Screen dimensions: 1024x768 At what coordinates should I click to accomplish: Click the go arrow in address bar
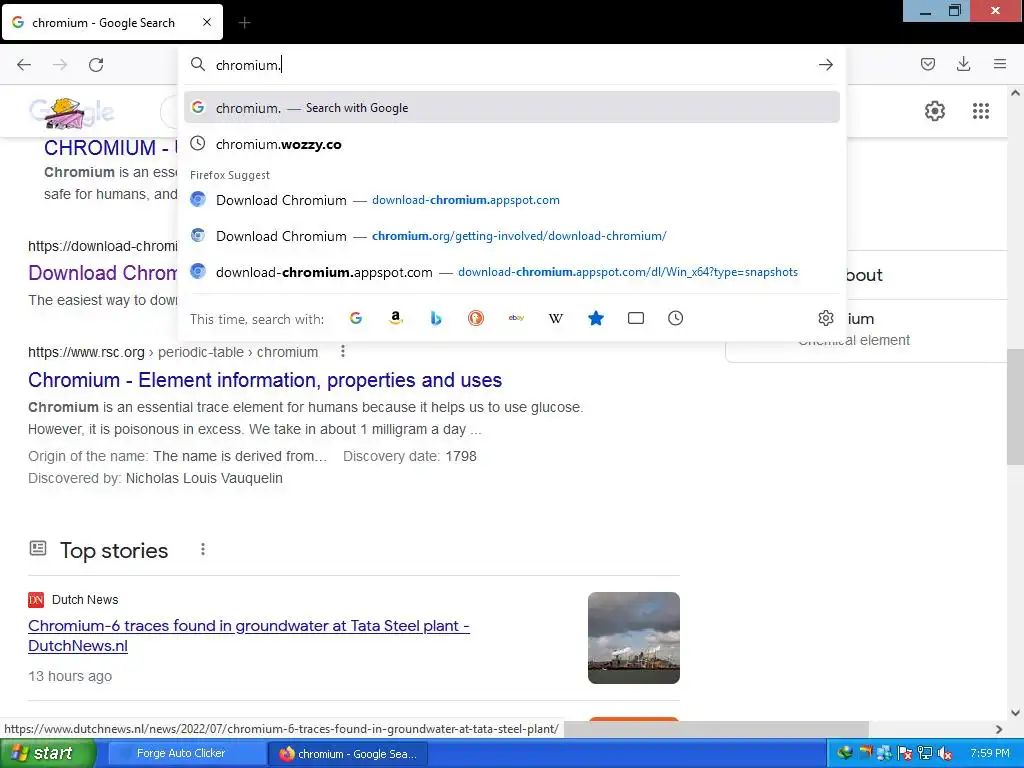(825, 65)
